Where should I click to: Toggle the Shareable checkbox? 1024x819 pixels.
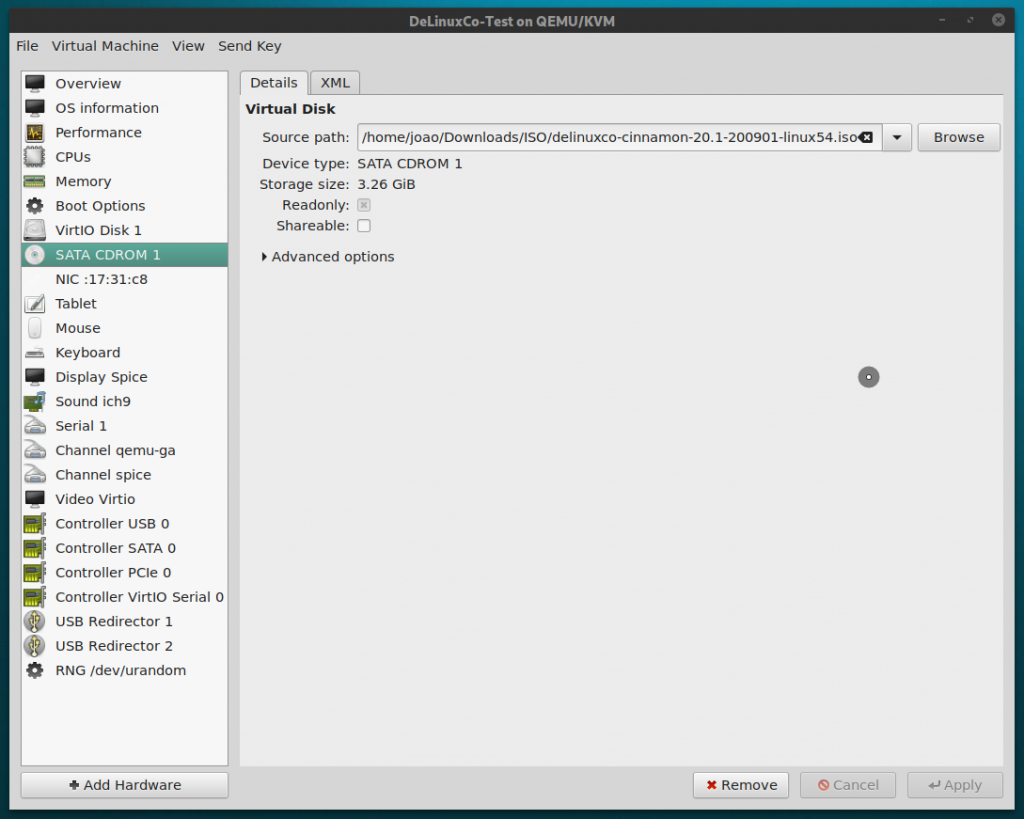pyautogui.click(x=364, y=225)
